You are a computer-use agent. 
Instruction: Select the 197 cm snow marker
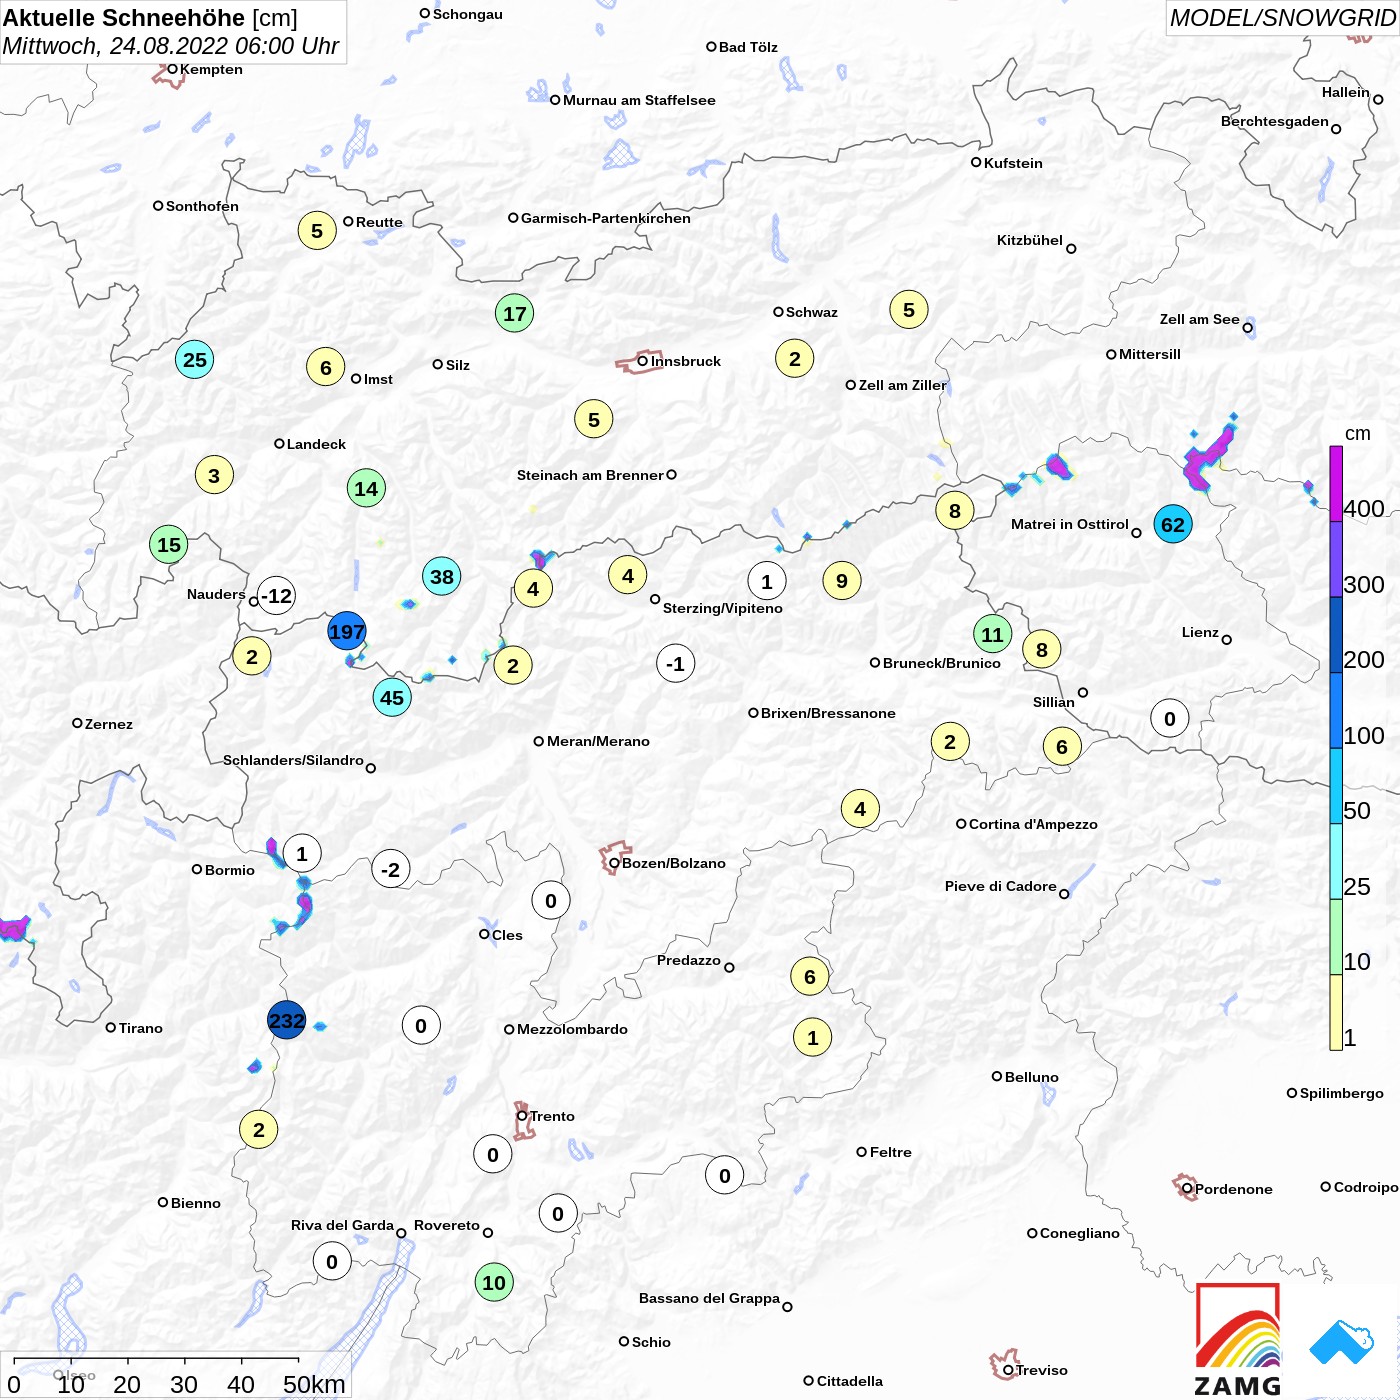pyautogui.click(x=347, y=631)
